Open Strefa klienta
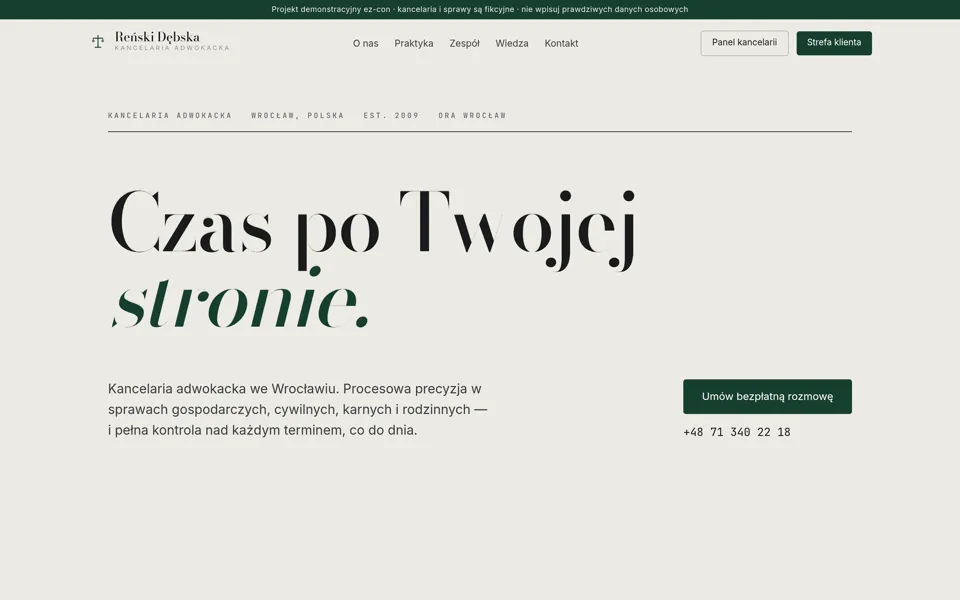Screen dimensions: 960x600 [x=834, y=43]
